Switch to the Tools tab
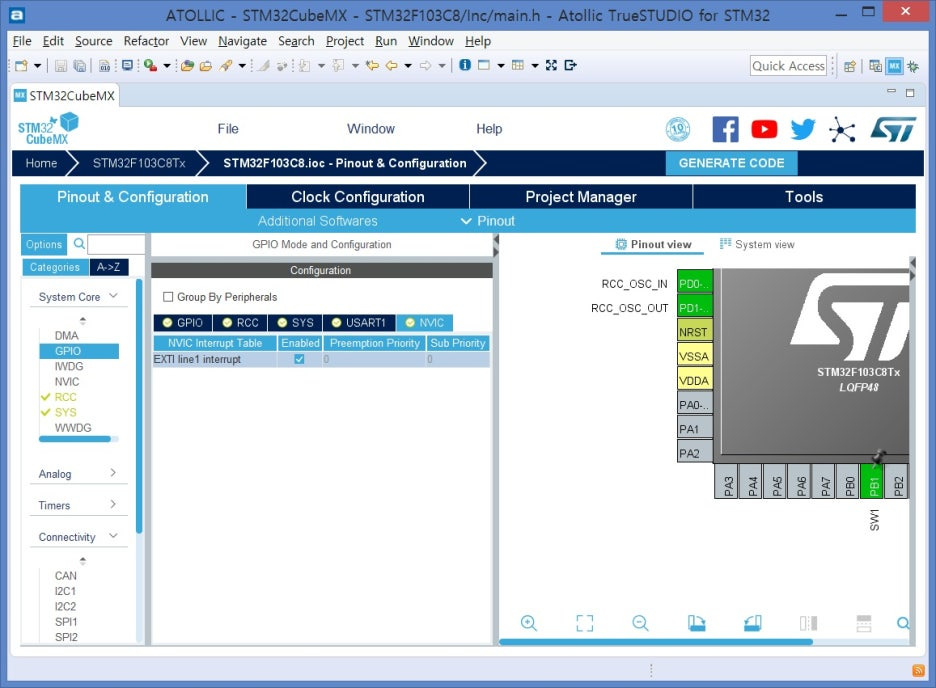Screen dimensions: 936x688 (x=804, y=197)
